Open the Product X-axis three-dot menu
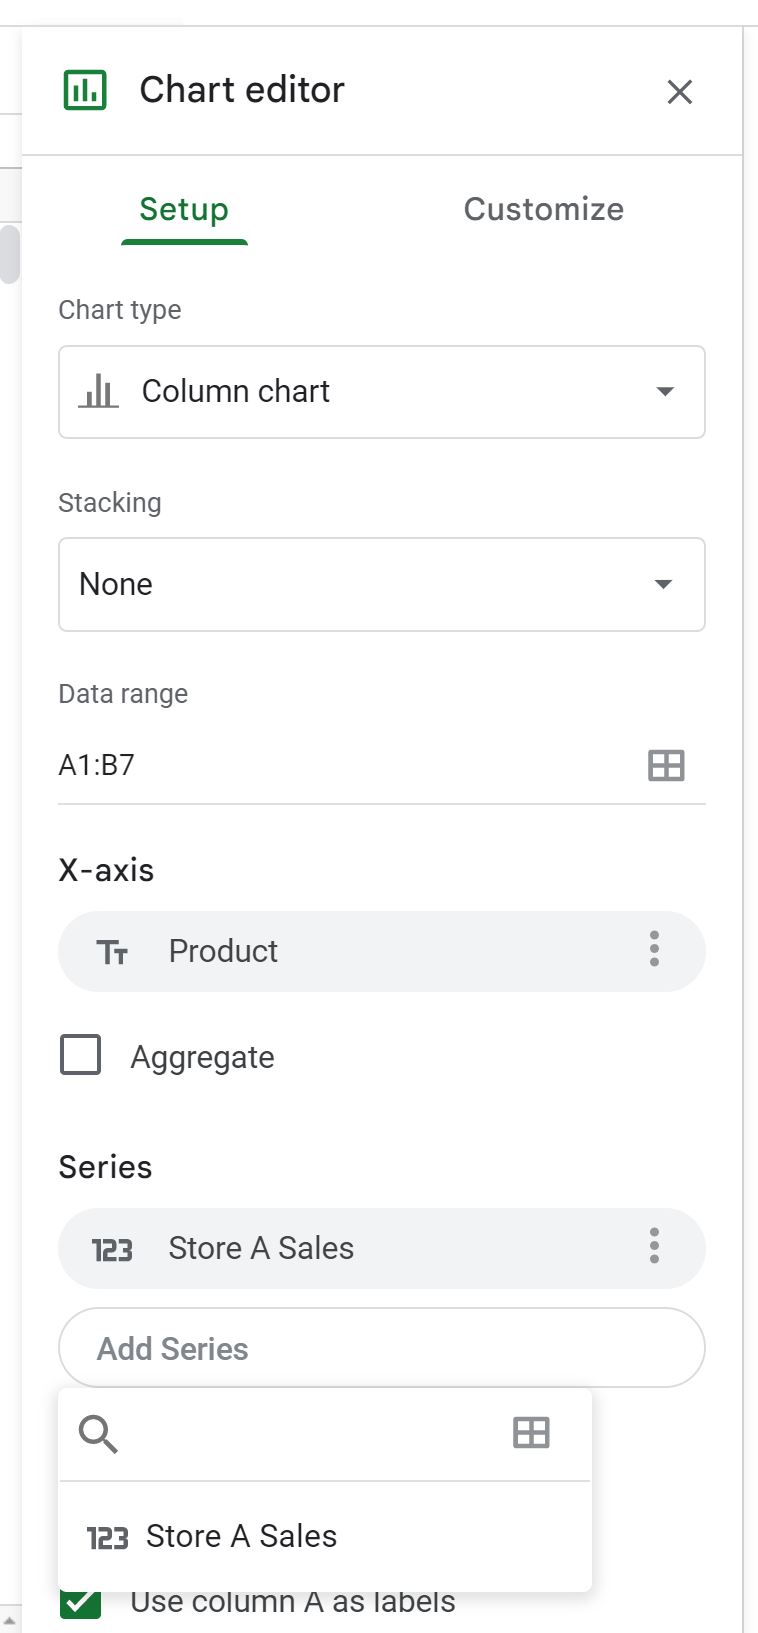 click(654, 949)
